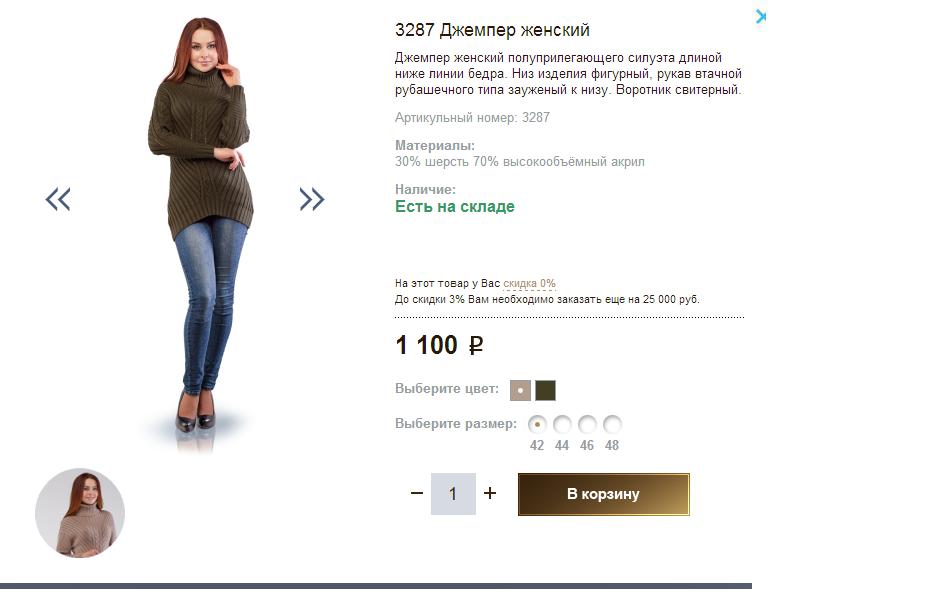Open the round beige sweater thumbnail
942x599 pixels.
(80, 513)
